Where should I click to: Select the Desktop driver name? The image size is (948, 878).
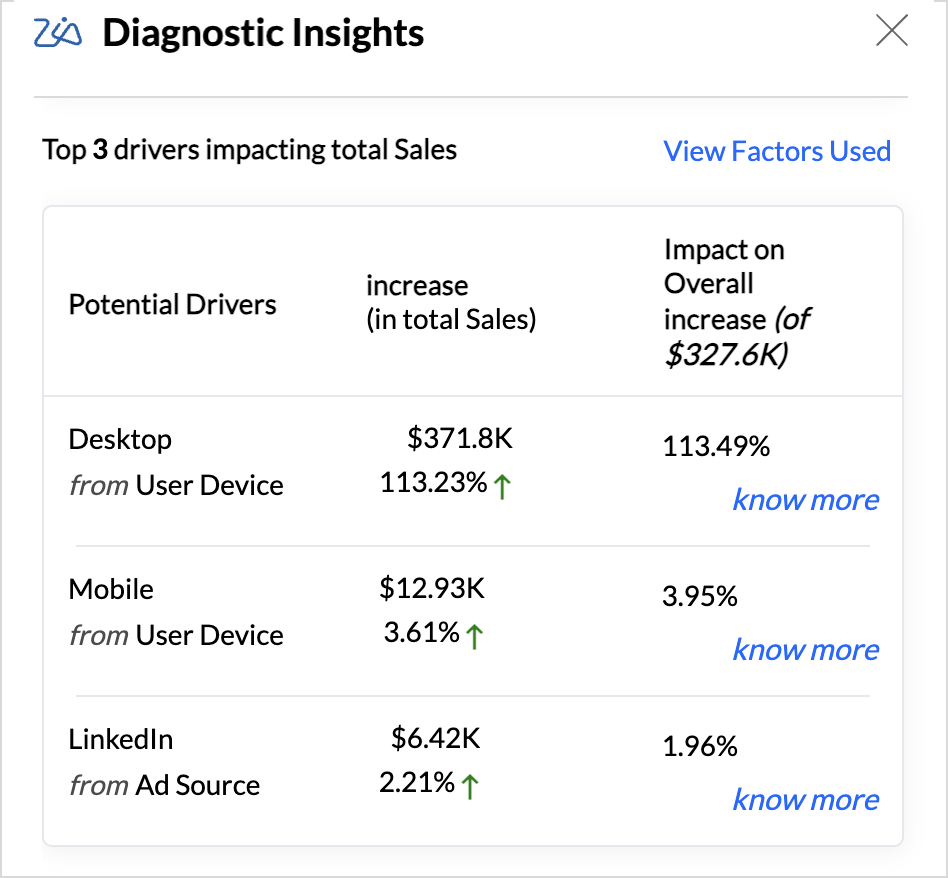120,439
